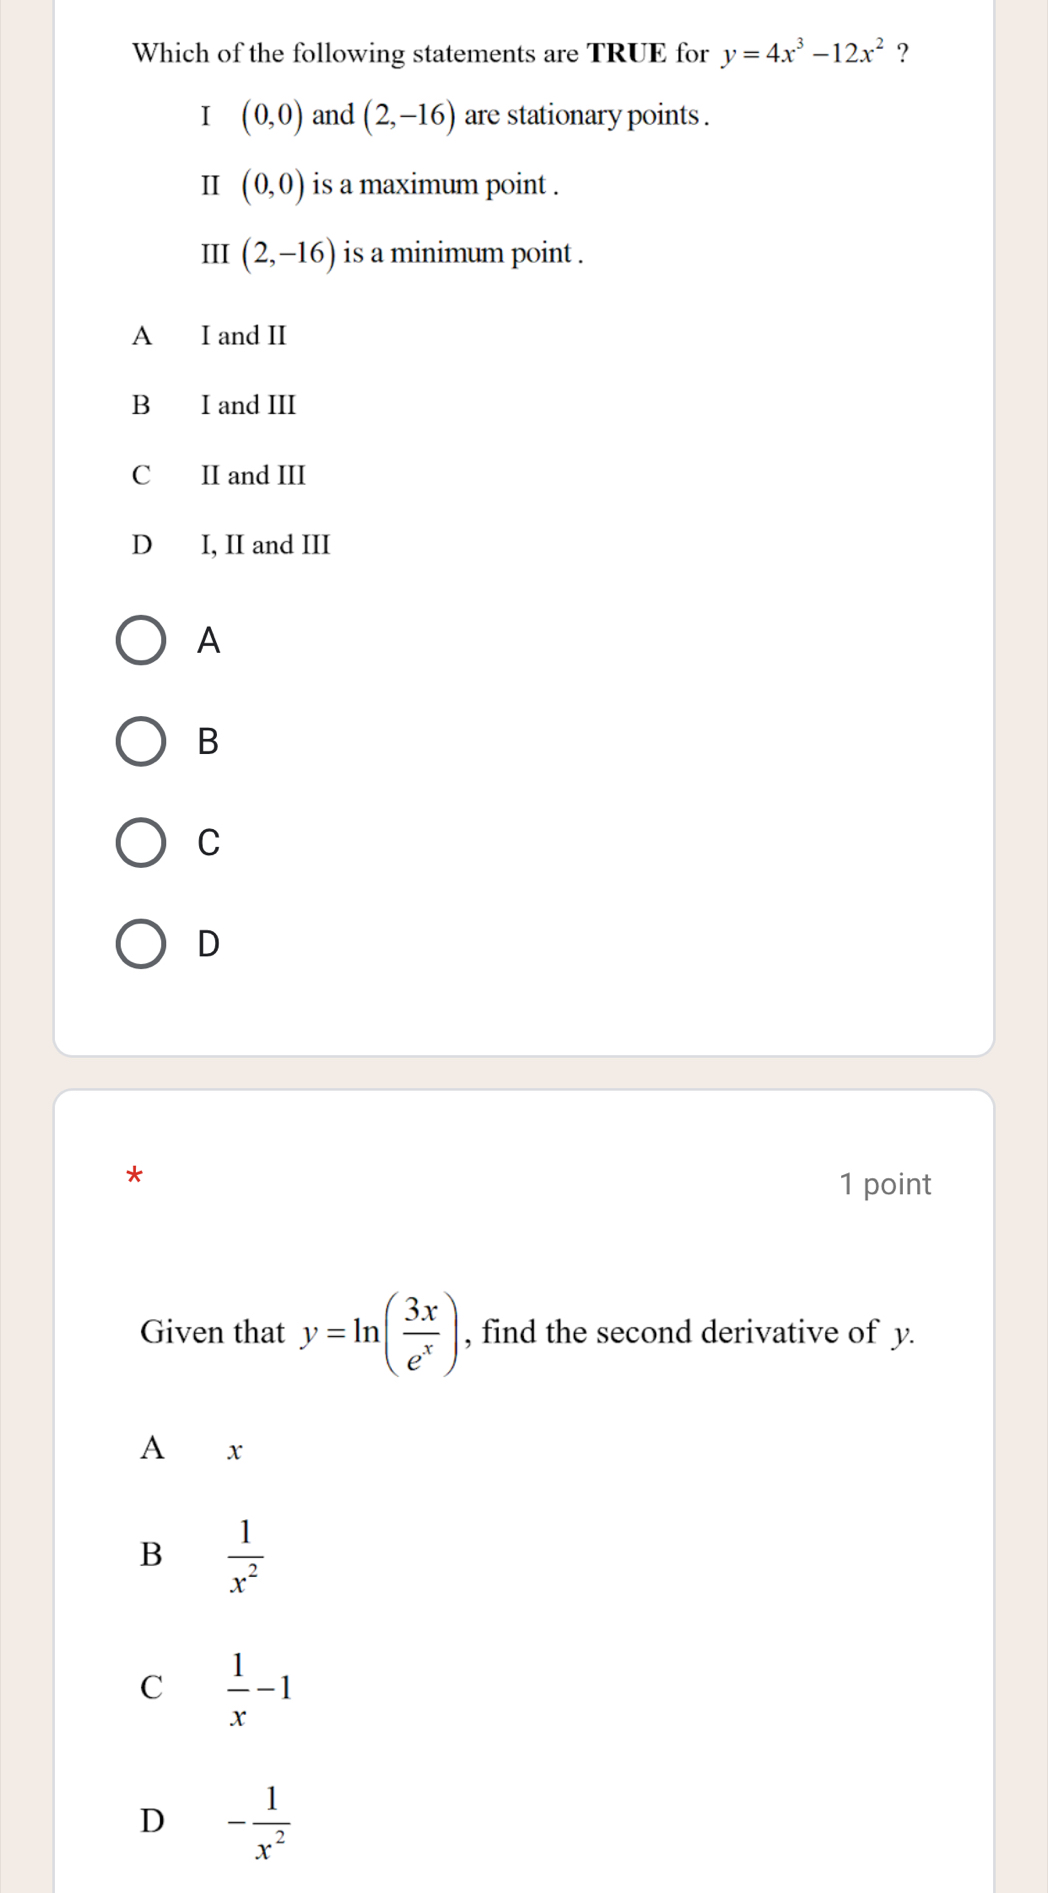Pick radio button option D
This screenshot has width=1048, height=1893.
coord(141,944)
